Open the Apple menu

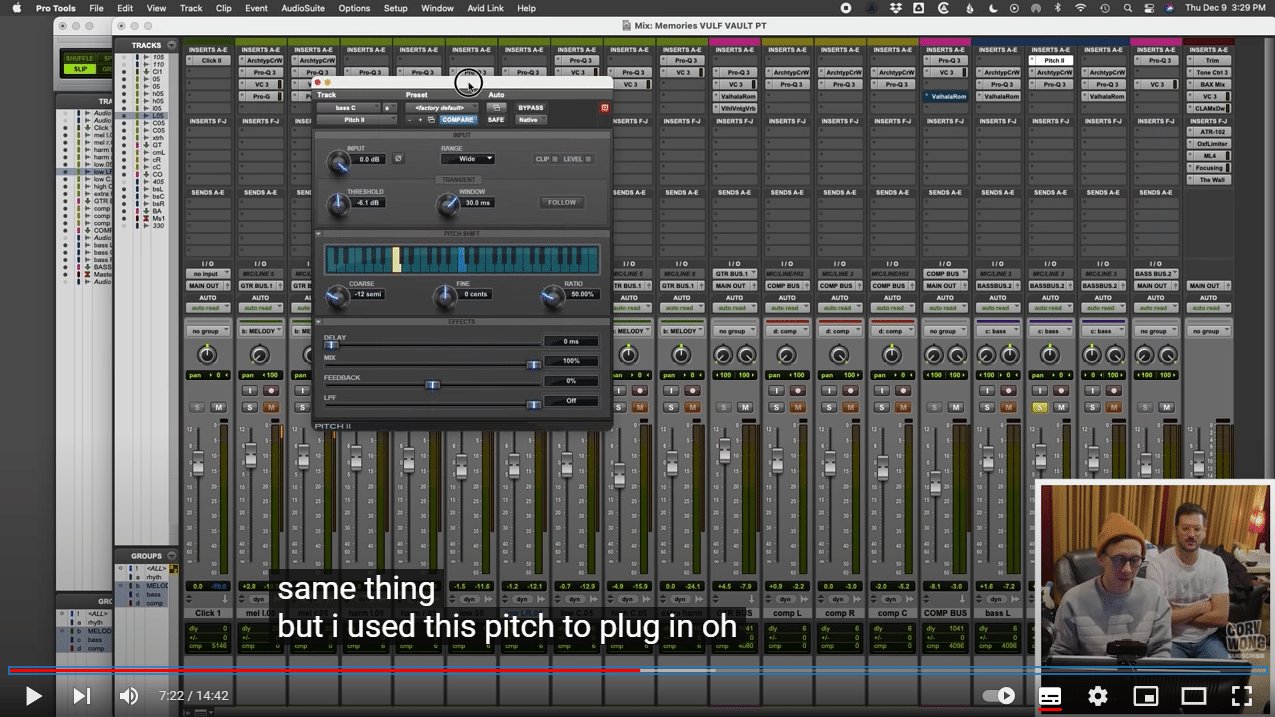[x=16, y=8]
